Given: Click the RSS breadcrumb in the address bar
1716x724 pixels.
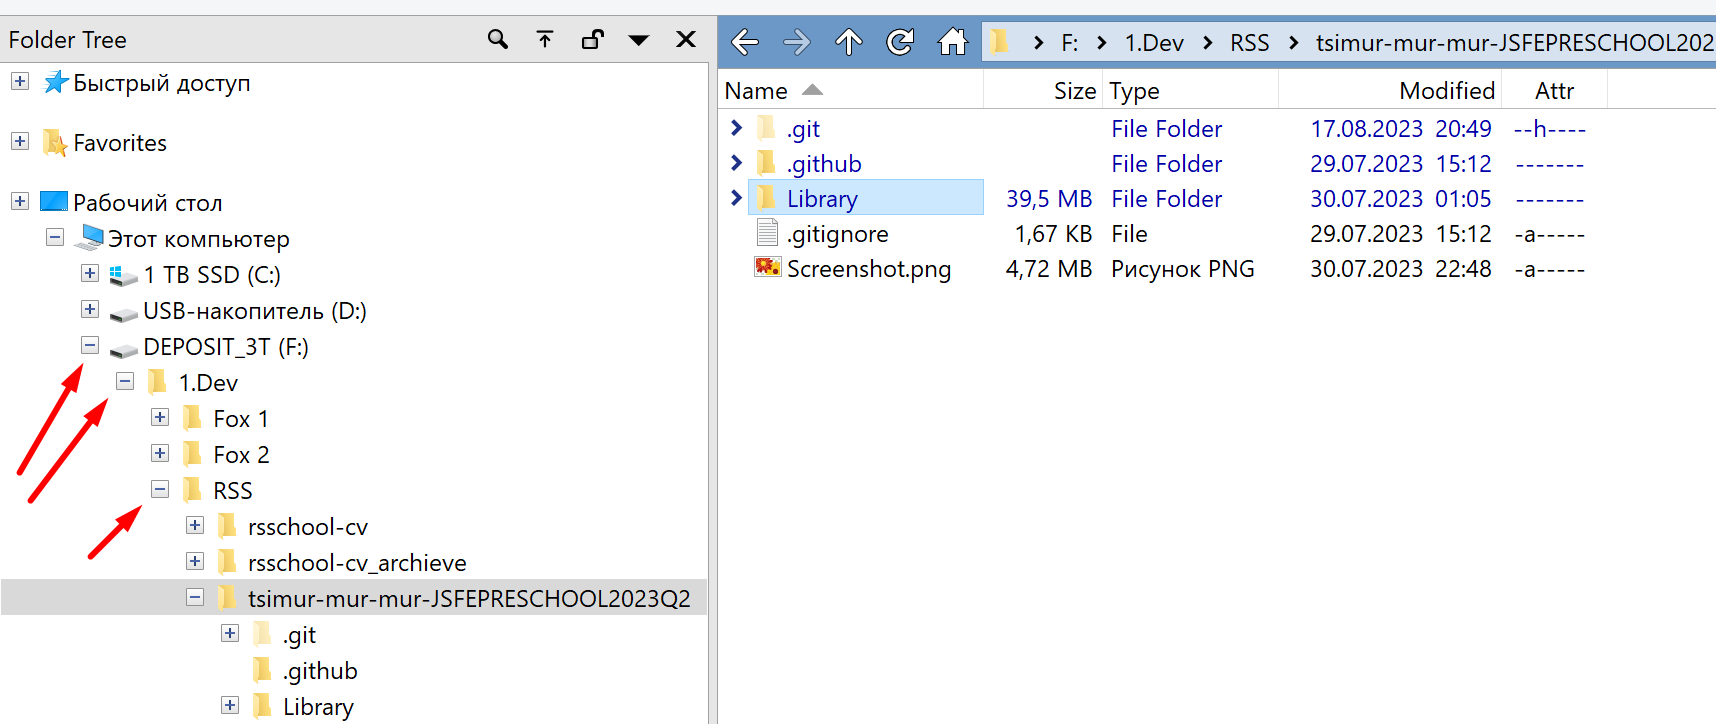Looking at the screenshot, I should click(x=1249, y=43).
